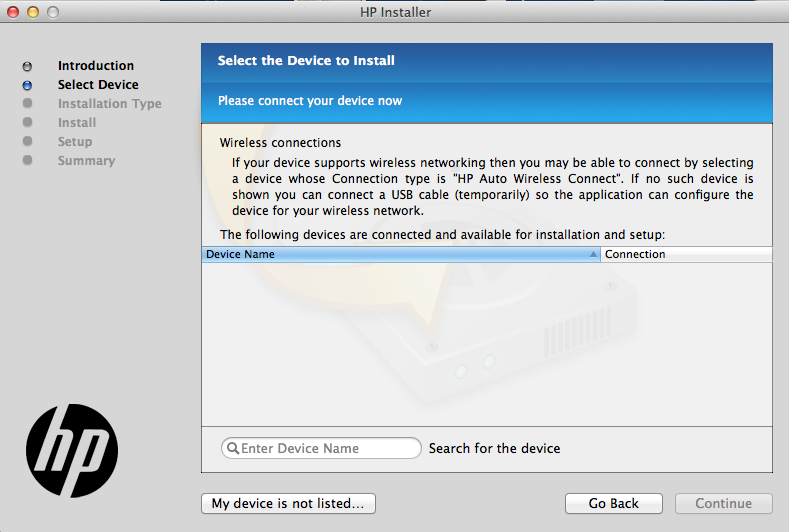Select the Select Device step label
Image resolution: width=789 pixels, height=532 pixels.
coord(98,85)
